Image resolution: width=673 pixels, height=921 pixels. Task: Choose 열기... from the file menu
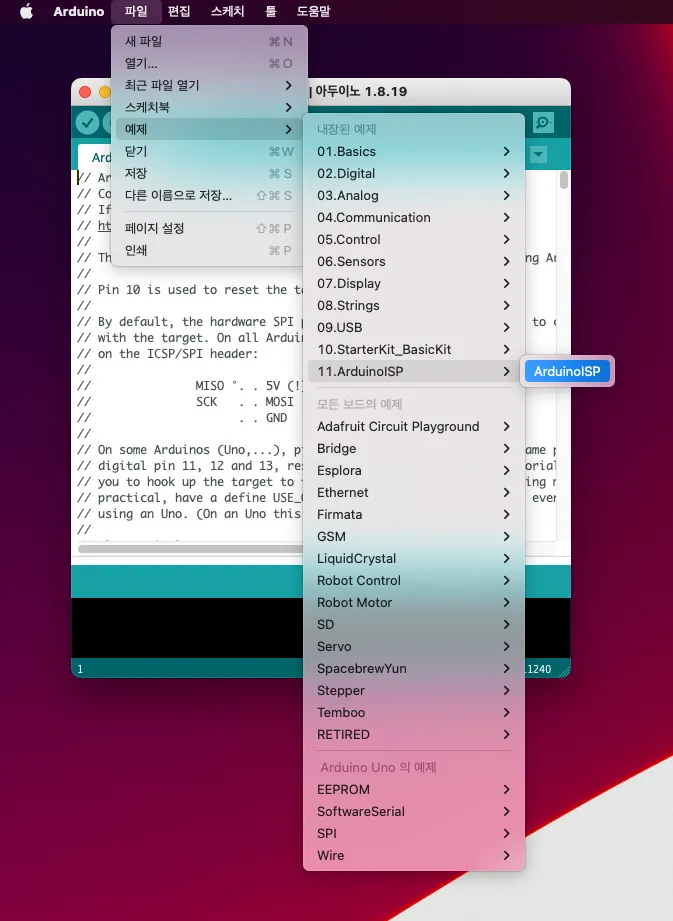(x=209, y=63)
